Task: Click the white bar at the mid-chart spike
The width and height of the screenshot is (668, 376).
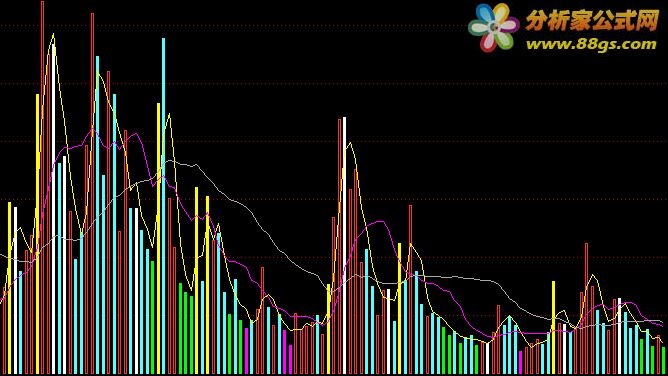Action: click(x=345, y=245)
